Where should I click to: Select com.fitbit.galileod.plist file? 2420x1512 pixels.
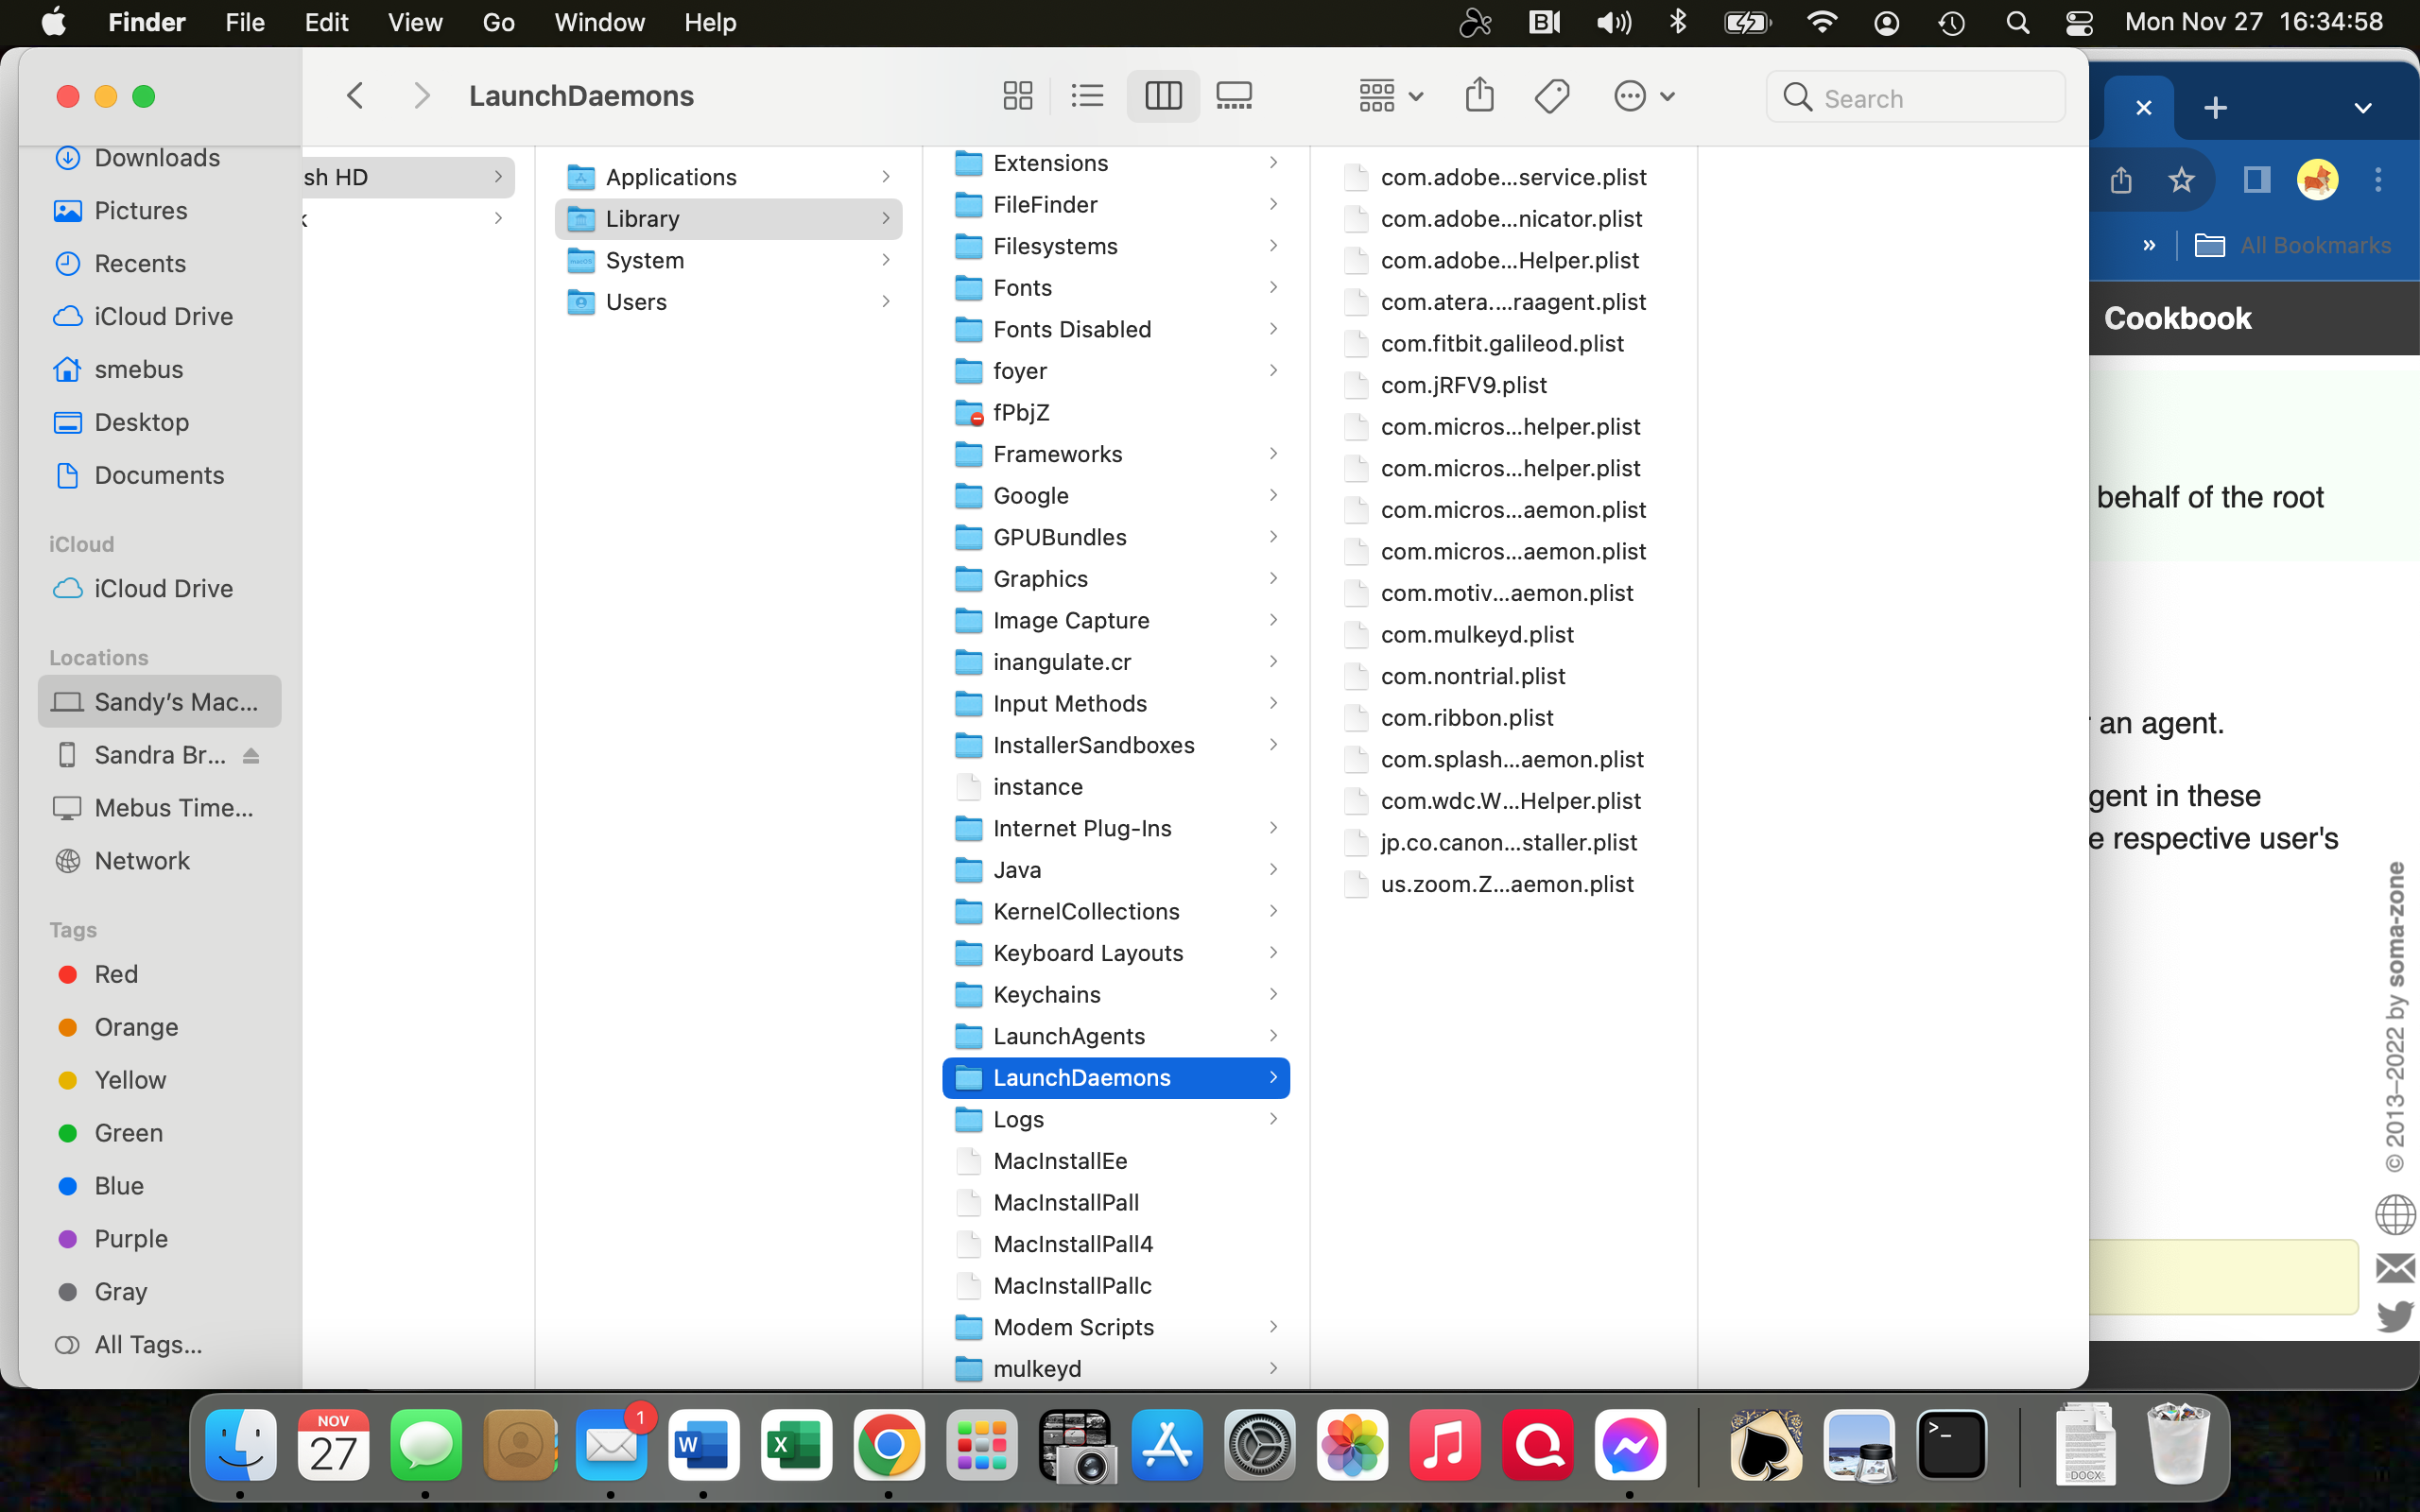[x=1501, y=343]
